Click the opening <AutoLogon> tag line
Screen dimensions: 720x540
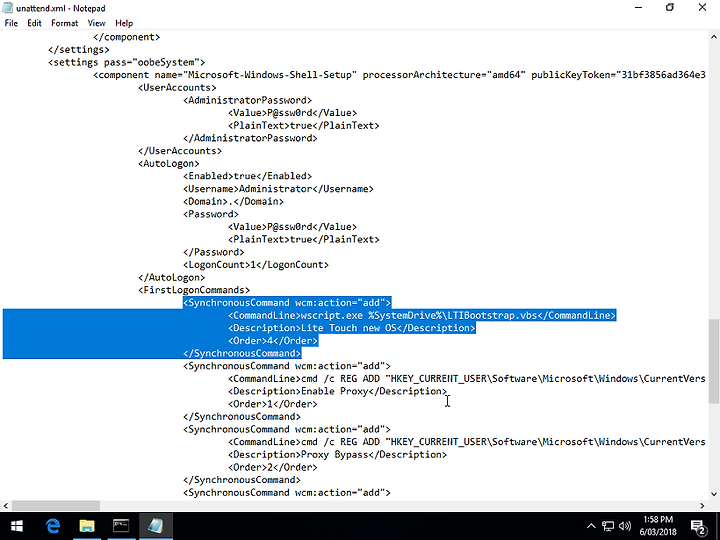(x=169, y=163)
